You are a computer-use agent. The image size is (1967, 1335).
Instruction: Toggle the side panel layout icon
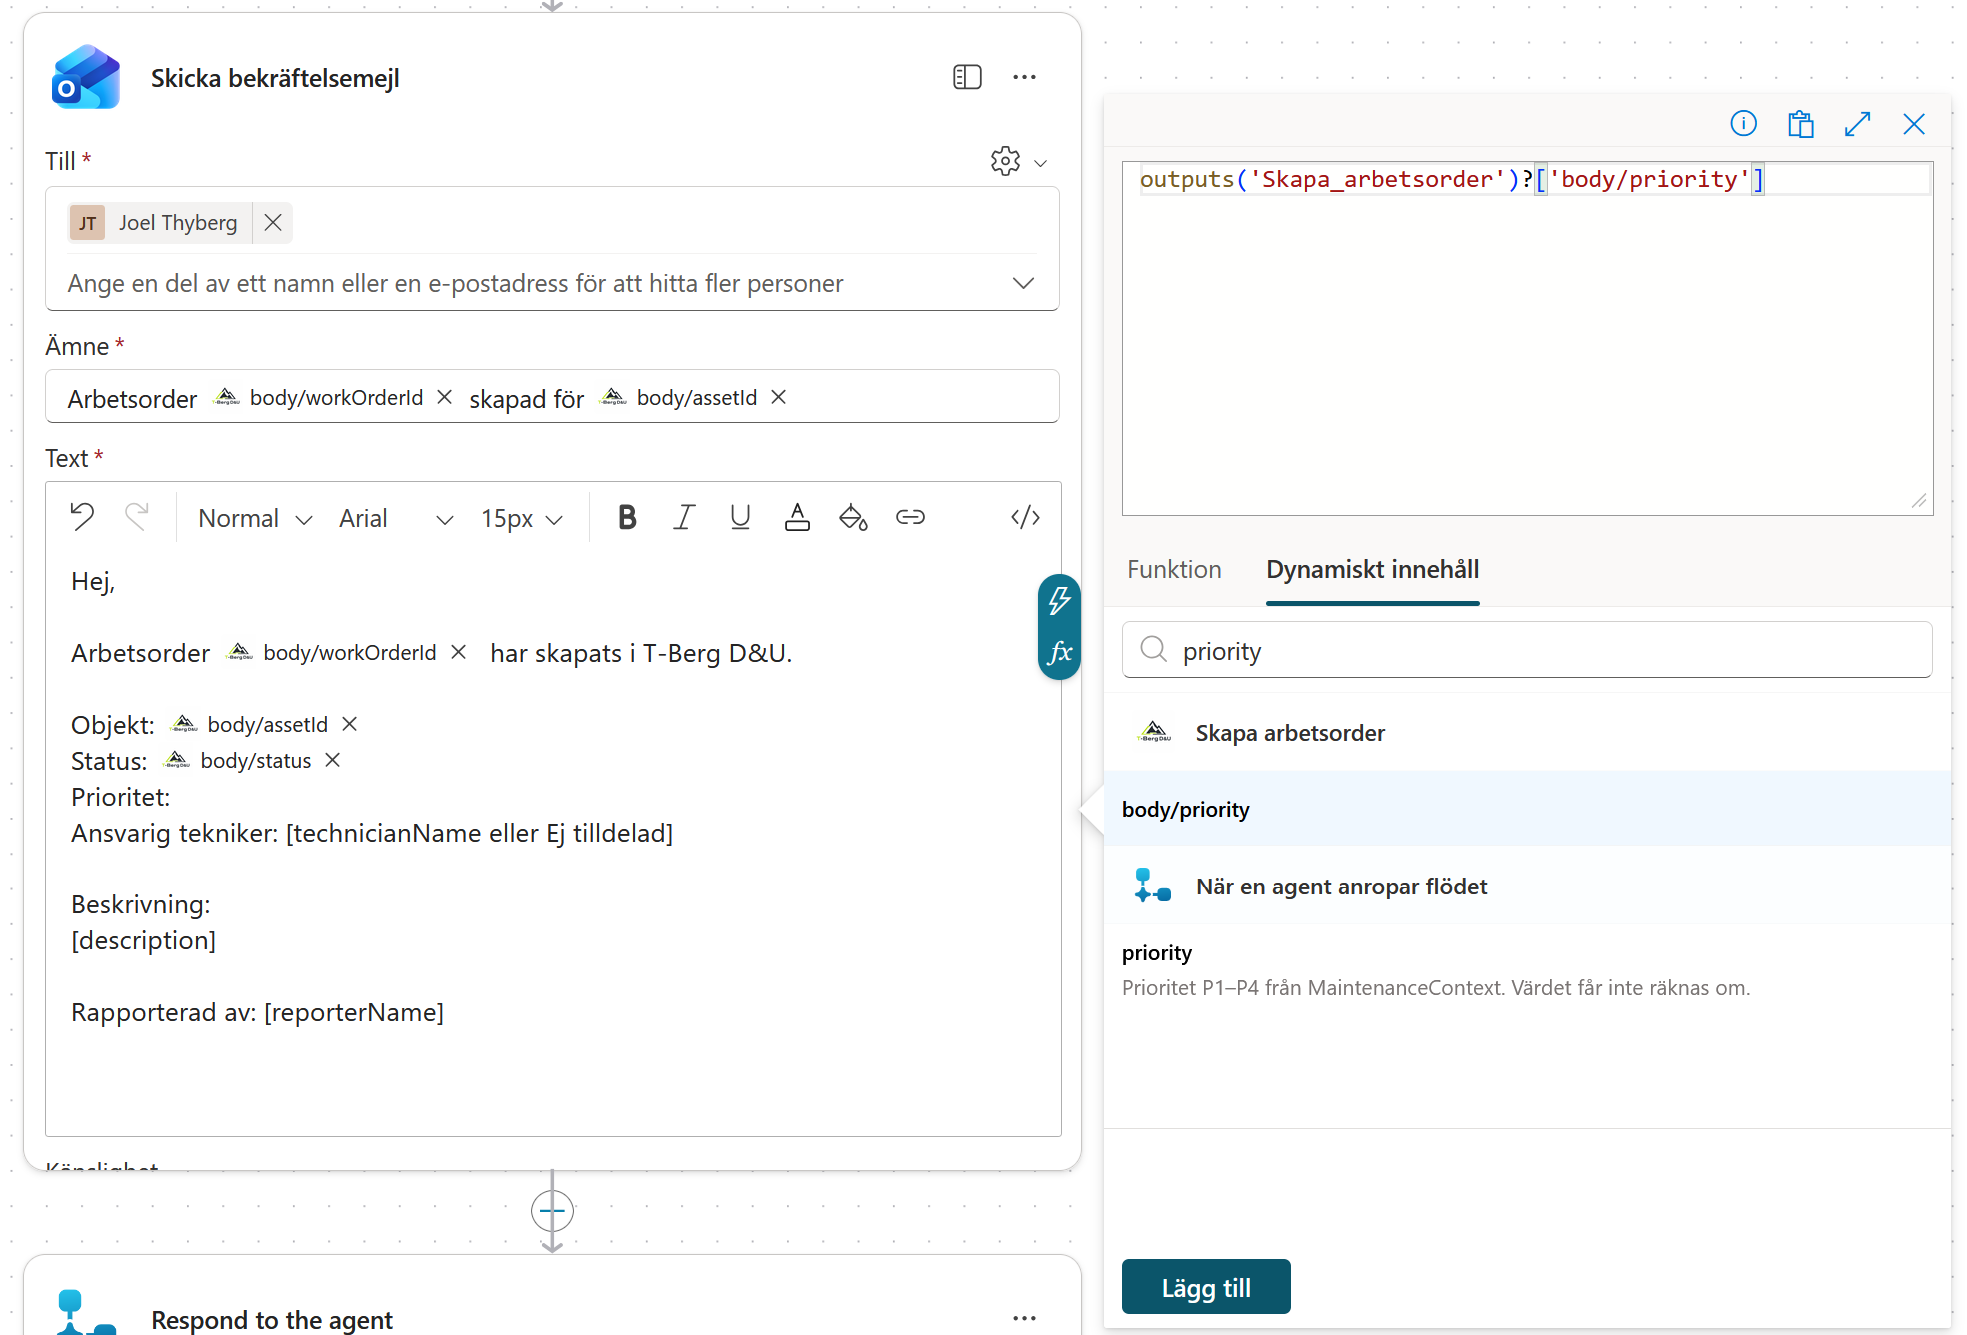(x=967, y=77)
